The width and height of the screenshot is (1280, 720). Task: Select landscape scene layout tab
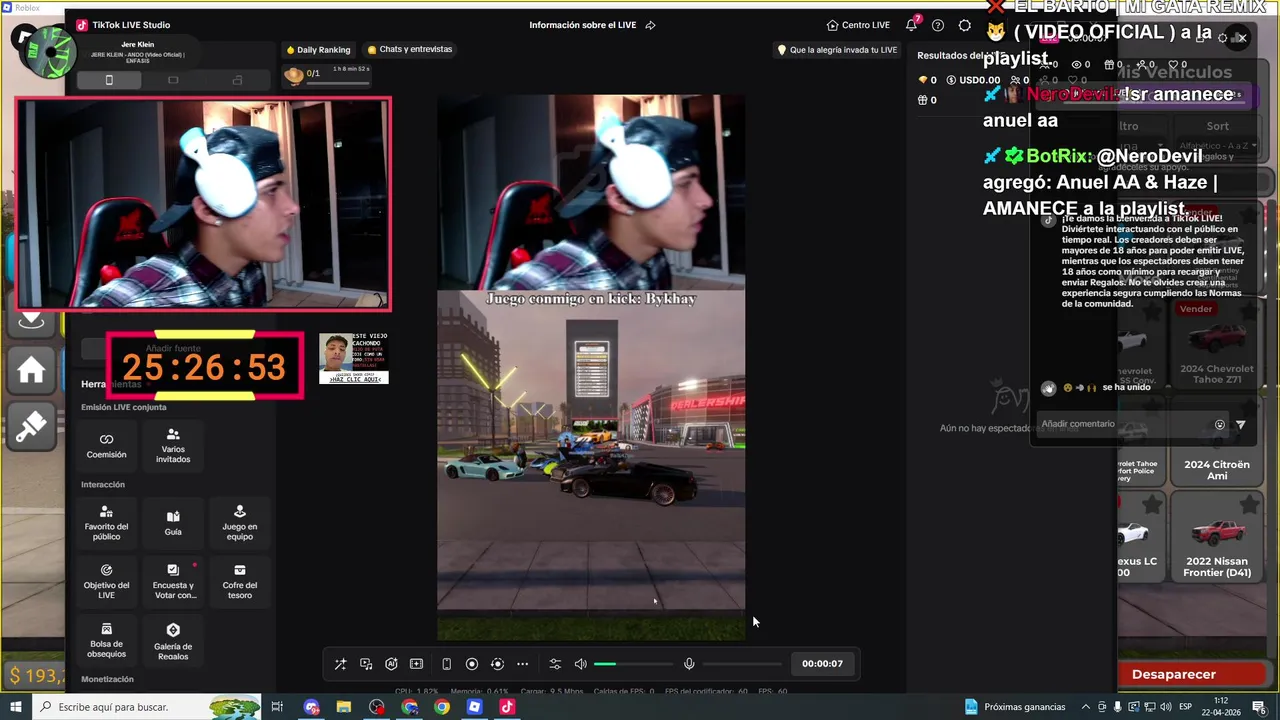coord(173,80)
